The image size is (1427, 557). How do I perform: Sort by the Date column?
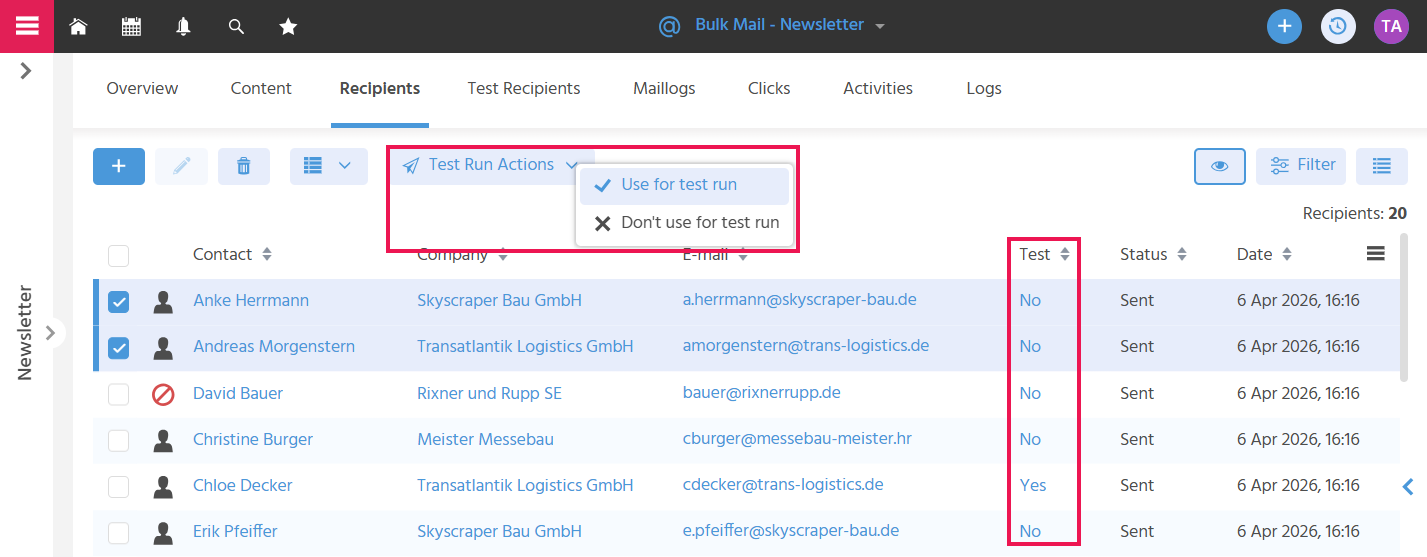1287,255
